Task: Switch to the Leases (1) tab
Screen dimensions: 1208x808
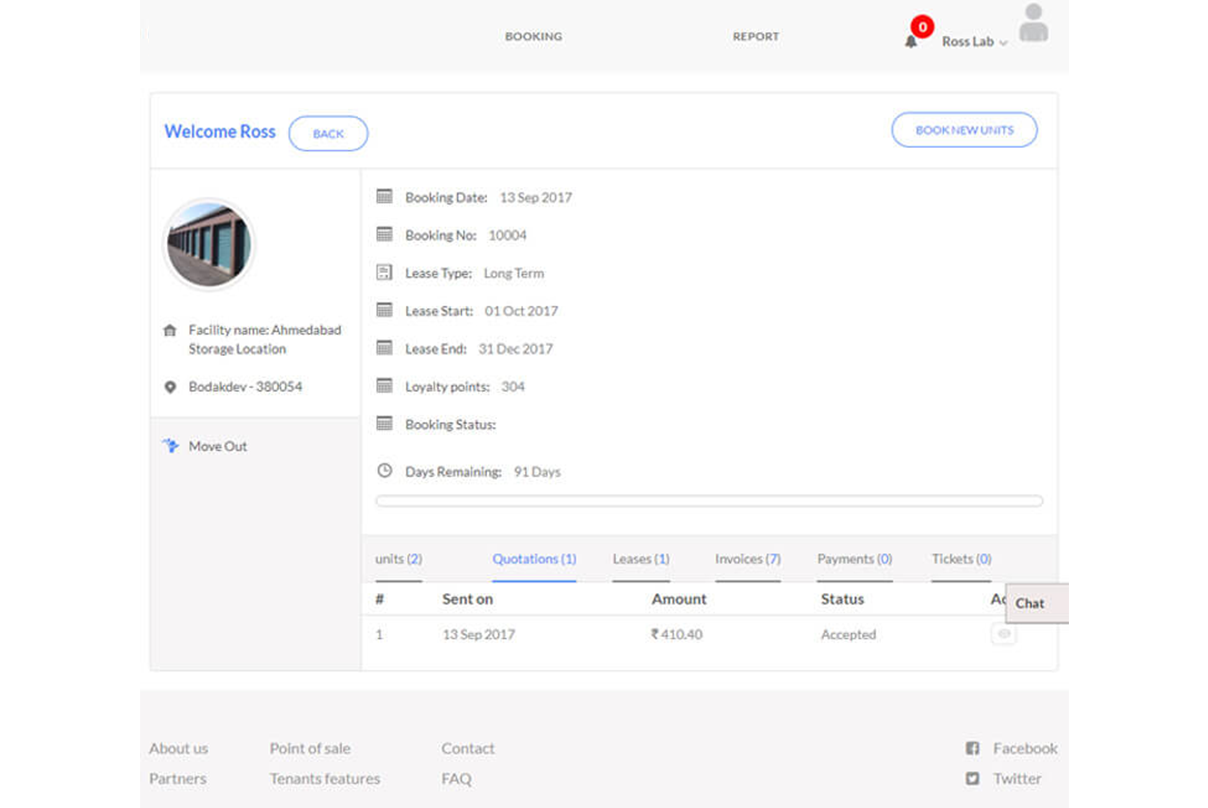Action: 641,559
